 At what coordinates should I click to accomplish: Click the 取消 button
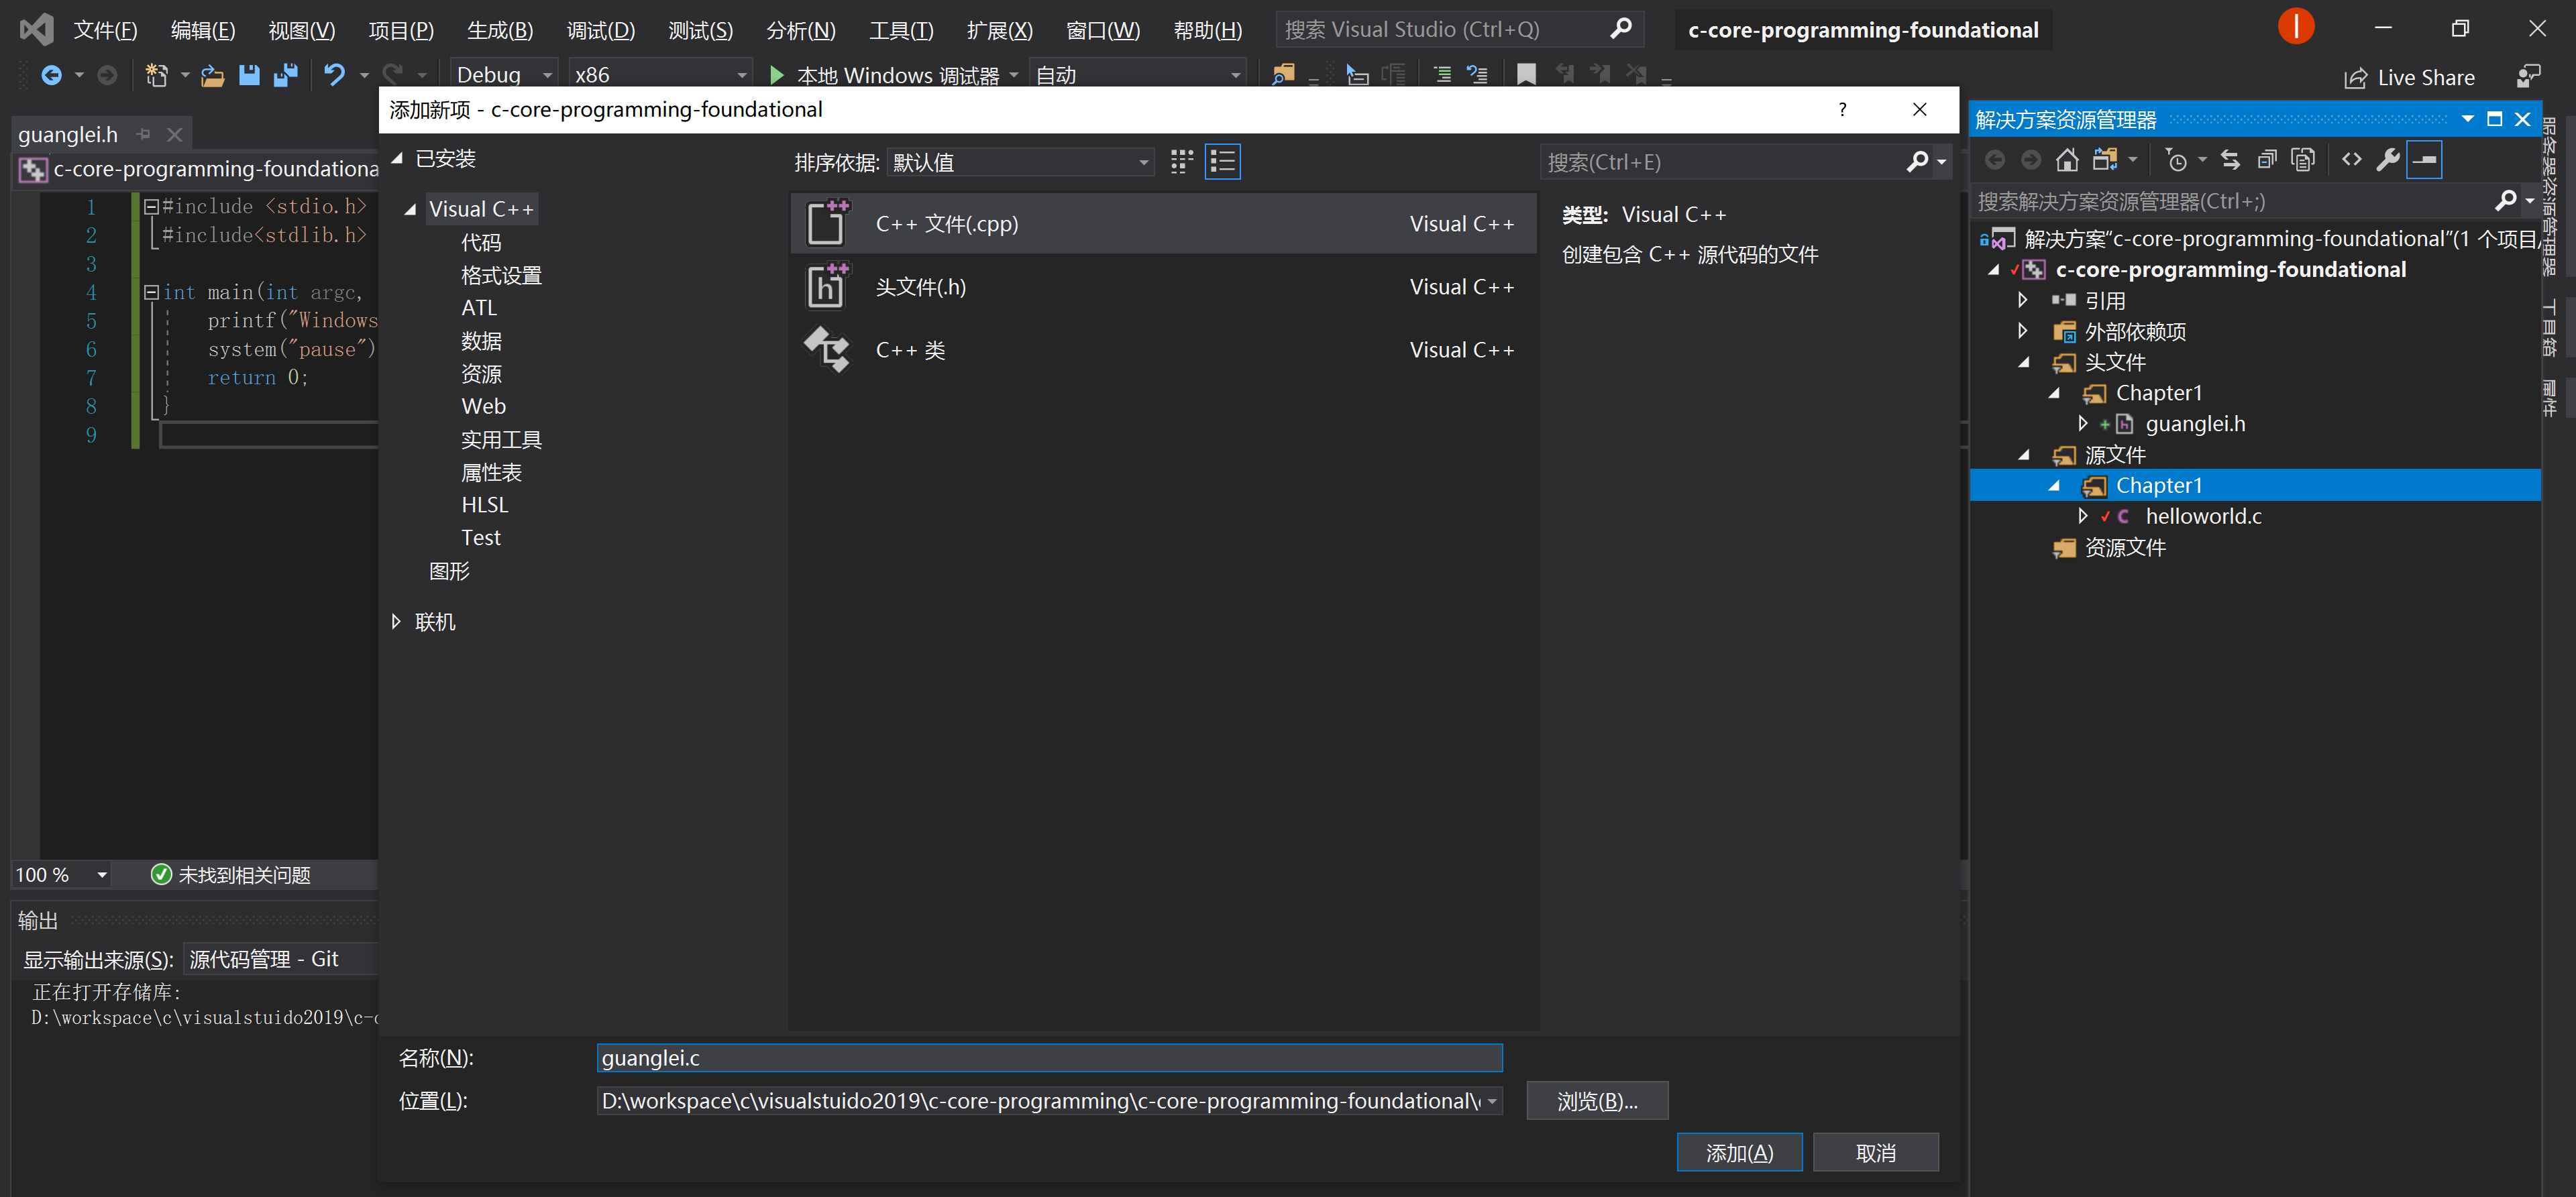click(1875, 1153)
